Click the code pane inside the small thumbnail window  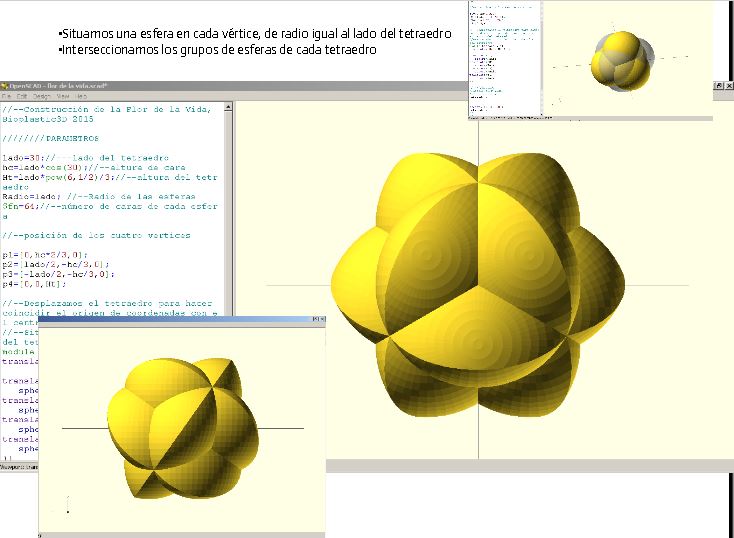click(x=505, y=59)
